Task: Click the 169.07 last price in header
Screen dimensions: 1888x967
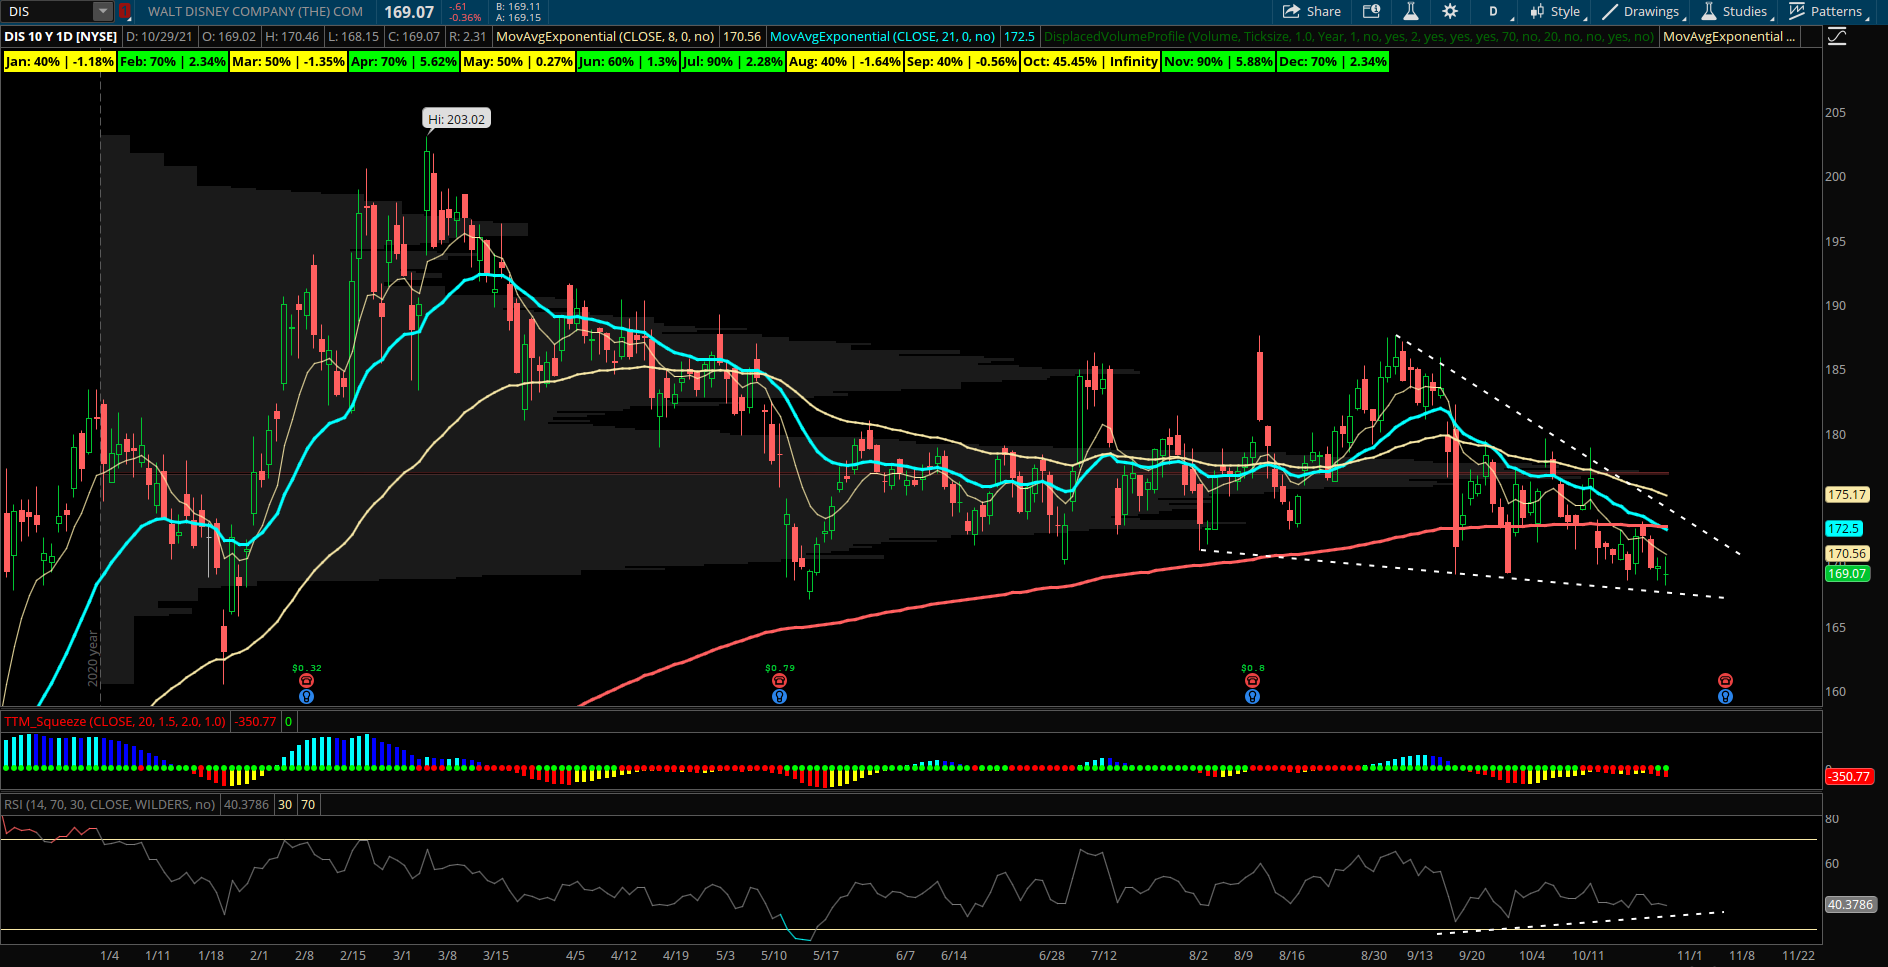Action: click(409, 12)
